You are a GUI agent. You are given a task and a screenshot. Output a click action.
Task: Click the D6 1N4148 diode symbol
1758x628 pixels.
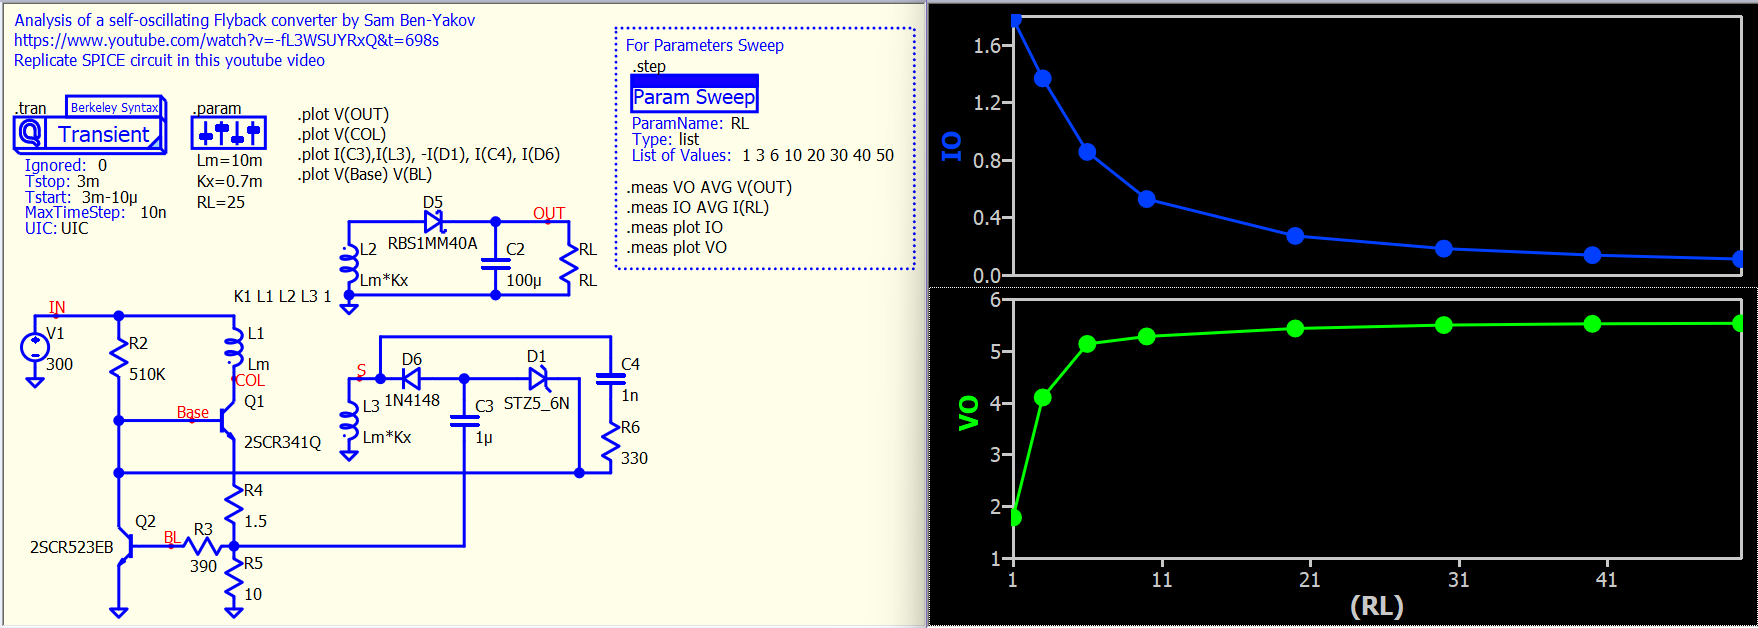pos(410,378)
